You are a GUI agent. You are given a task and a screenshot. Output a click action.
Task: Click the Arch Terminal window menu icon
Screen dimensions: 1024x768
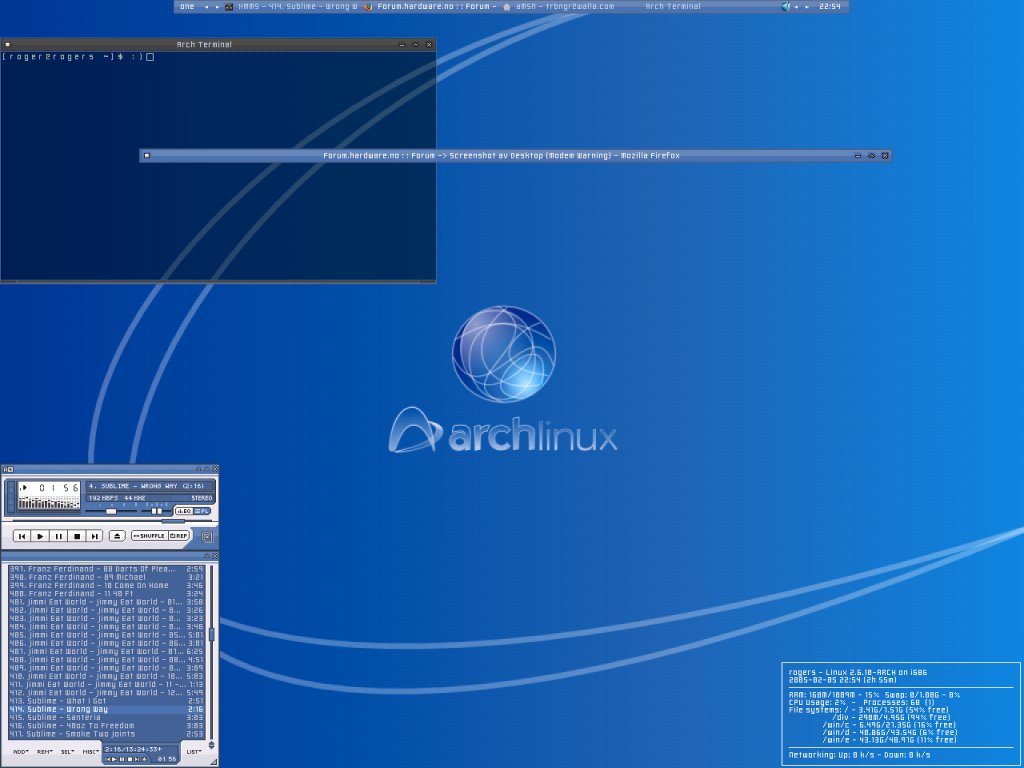(x=7, y=44)
